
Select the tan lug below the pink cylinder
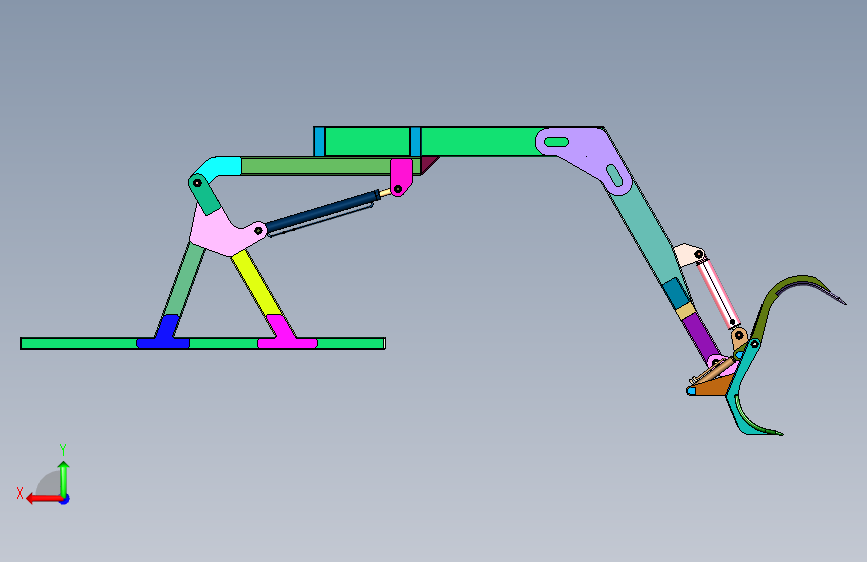(x=739, y=338)
